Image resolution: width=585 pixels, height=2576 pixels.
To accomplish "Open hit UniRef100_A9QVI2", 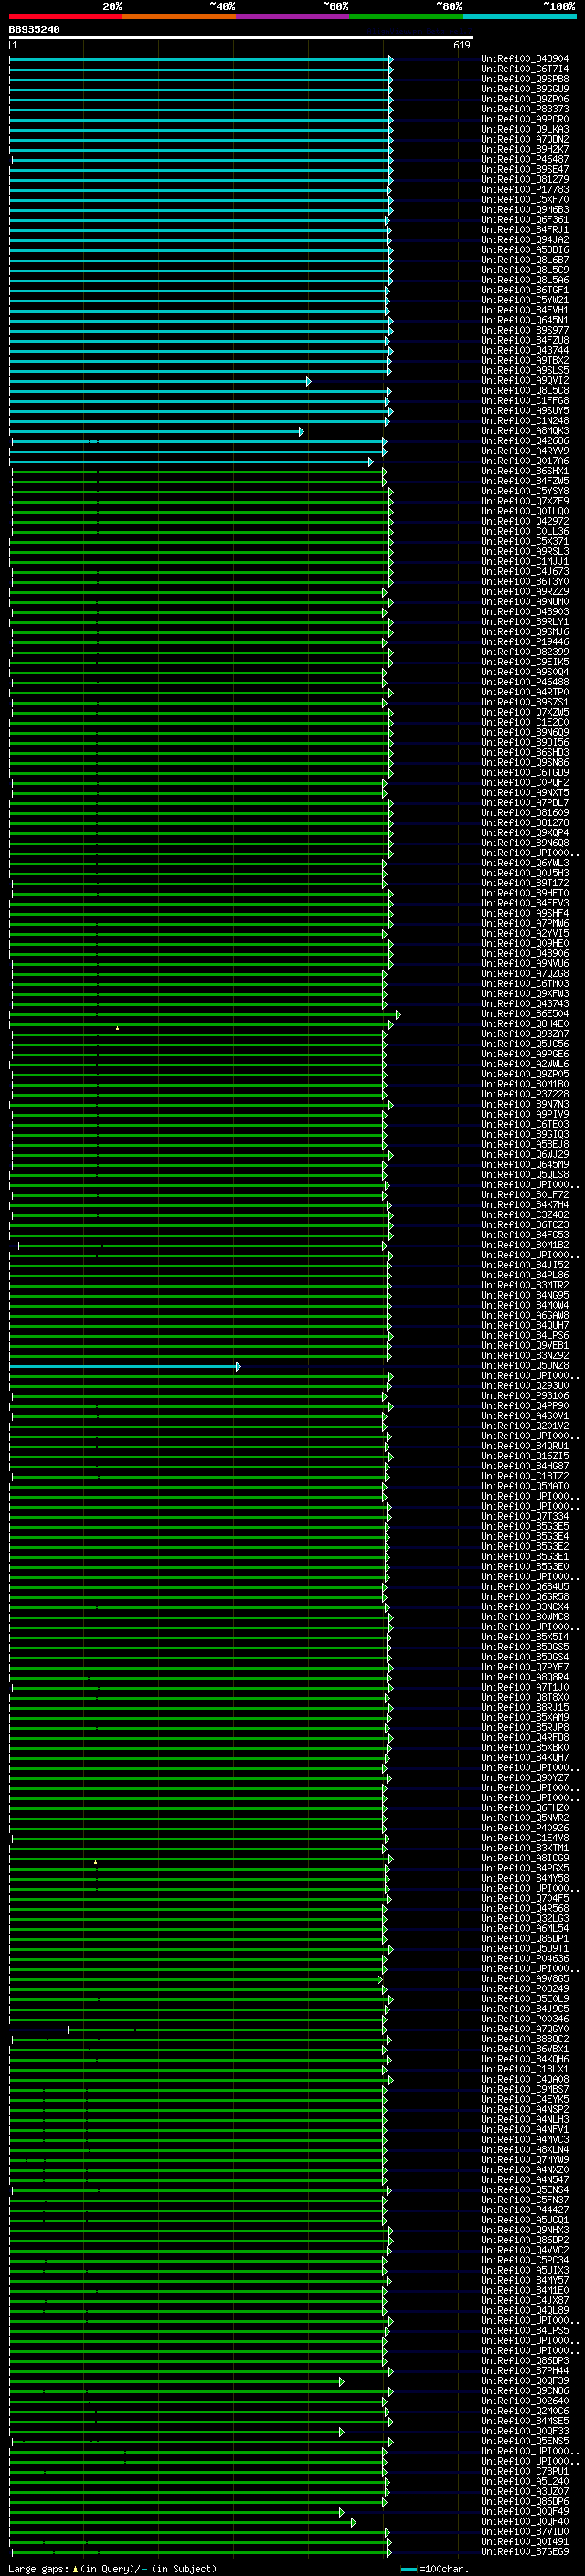I will (525, 381).
